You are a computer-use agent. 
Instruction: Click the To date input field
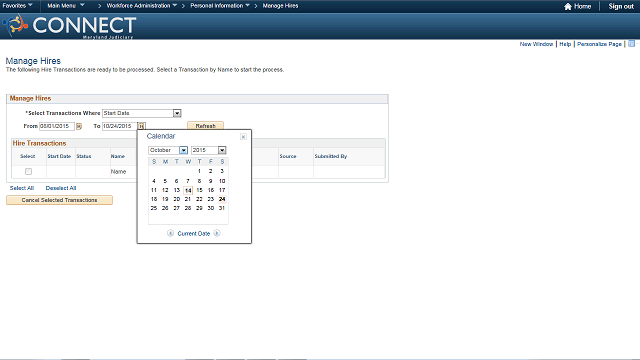click(120, 126)
